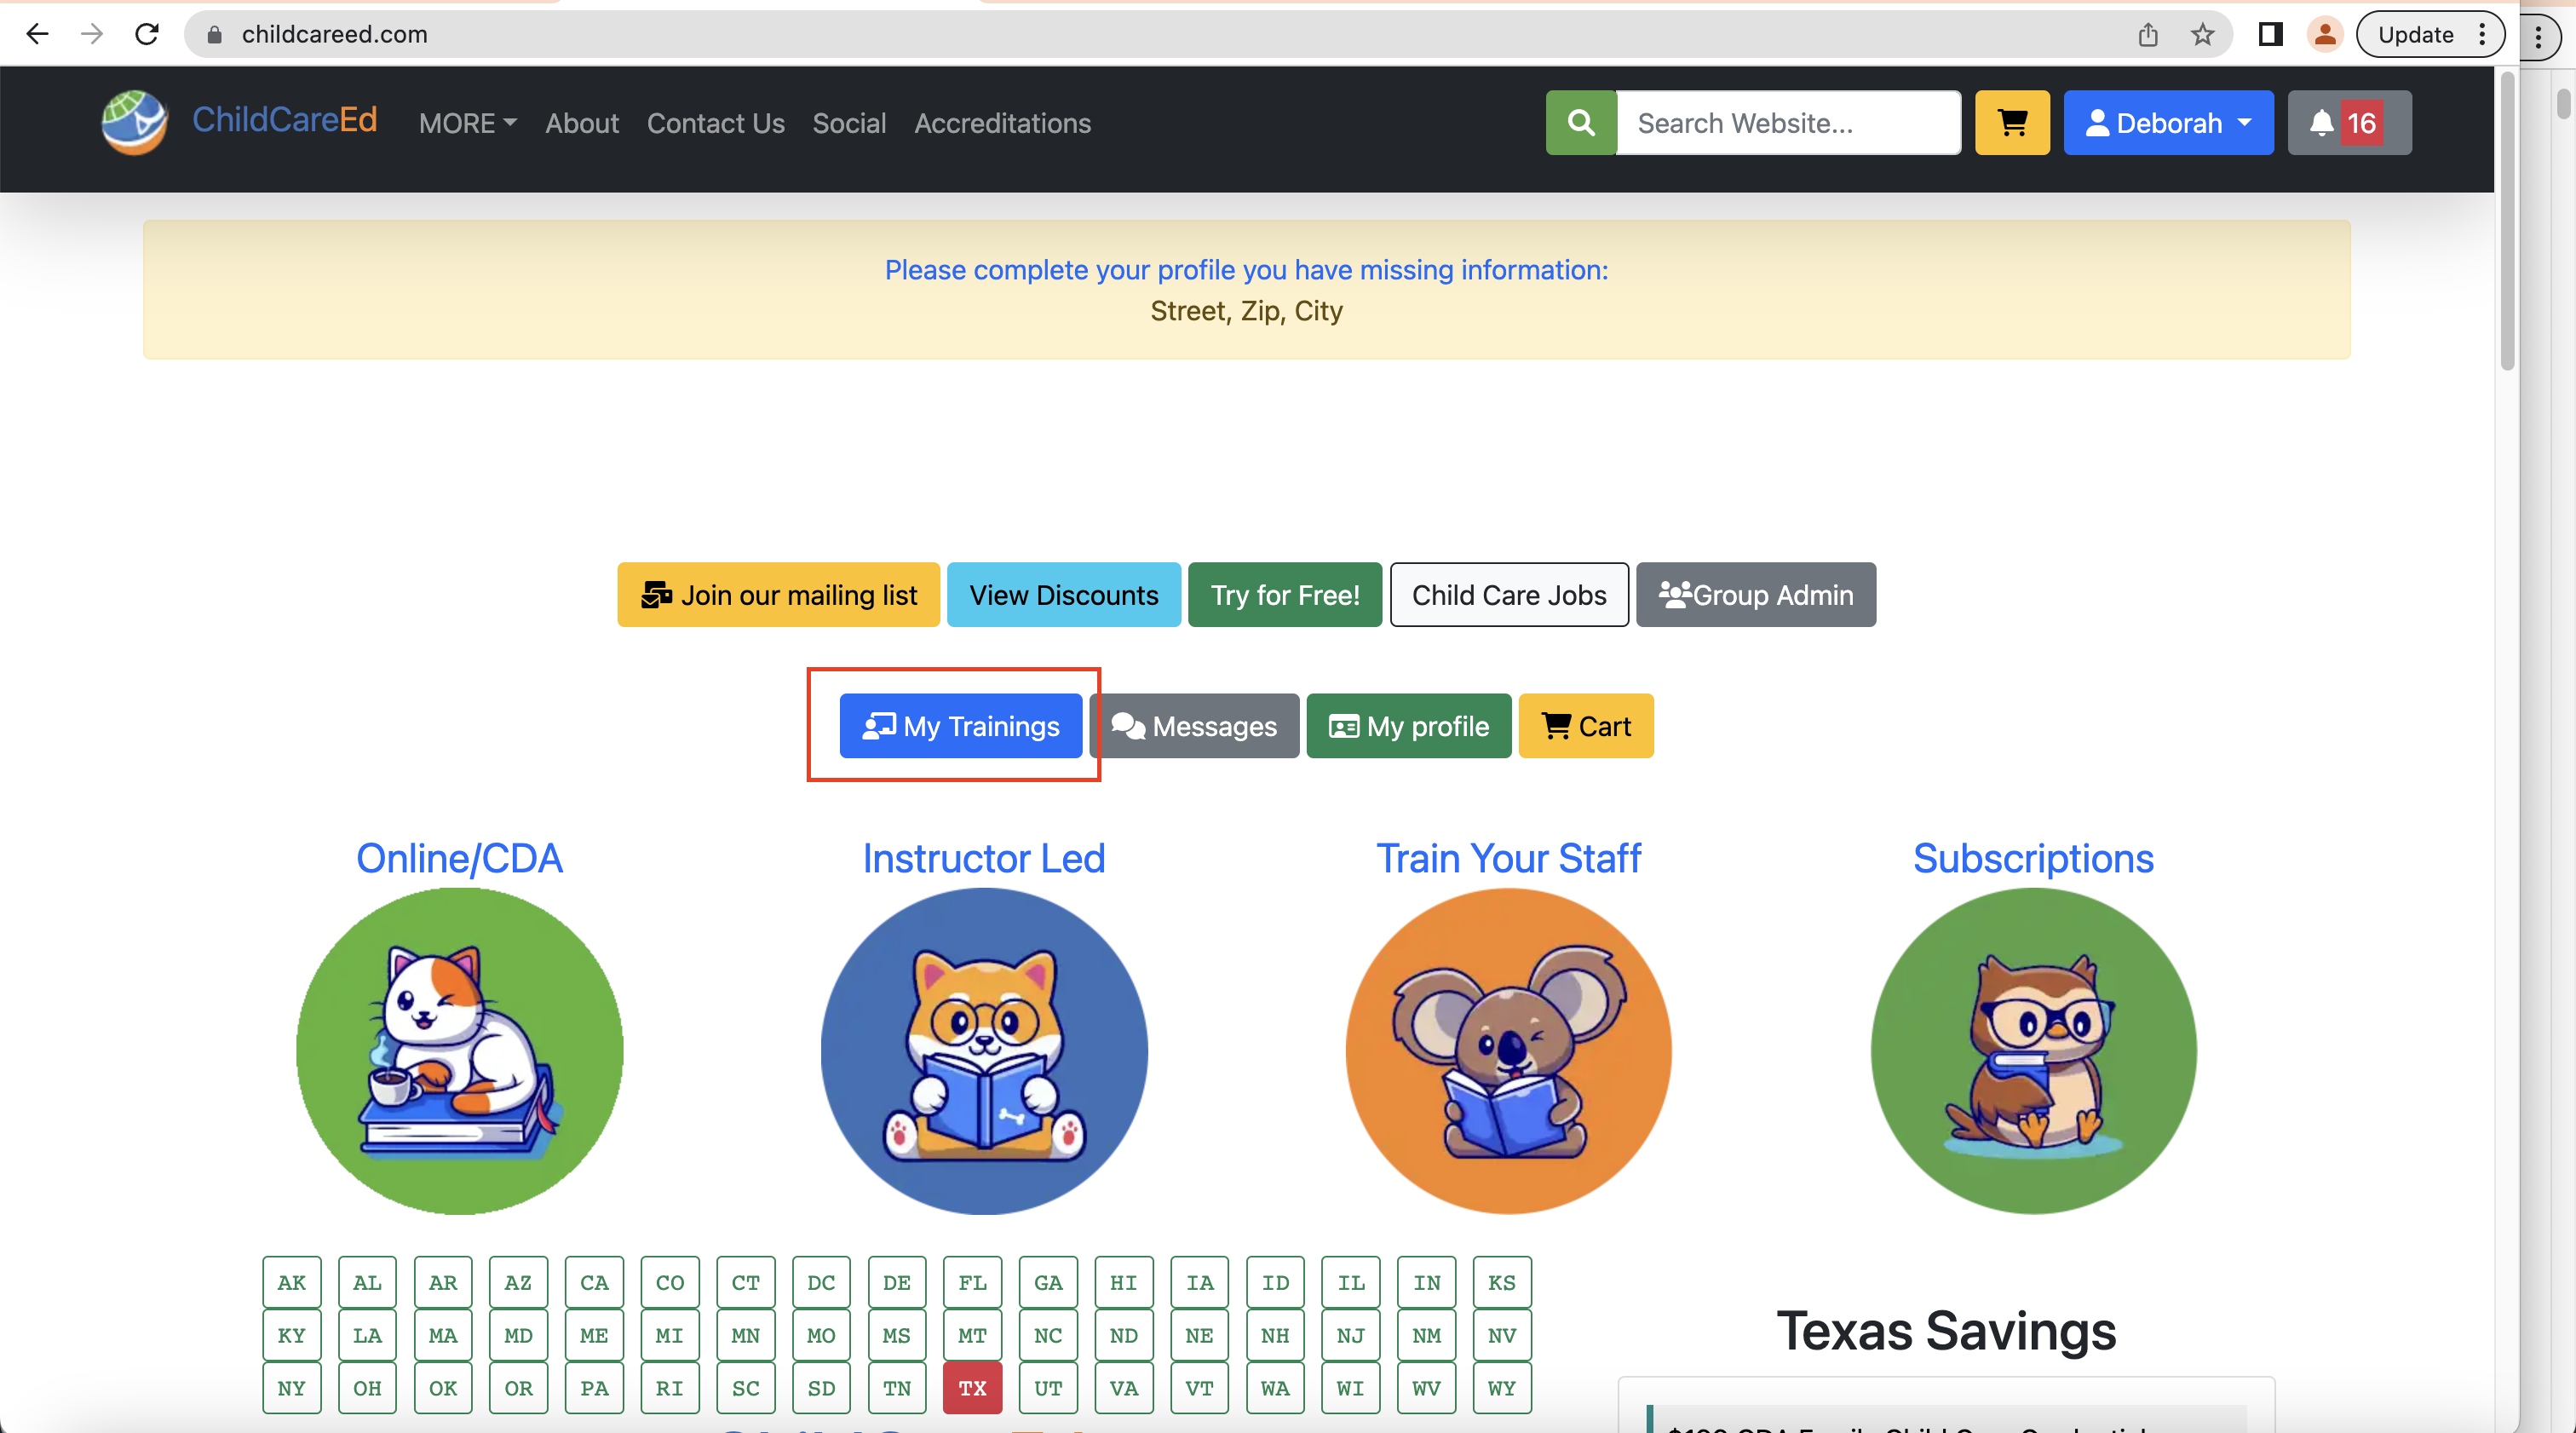Viewport: 2576px width, 1433px height.
Task: Click About in the navigation menu
Action: tap(583, 124)
